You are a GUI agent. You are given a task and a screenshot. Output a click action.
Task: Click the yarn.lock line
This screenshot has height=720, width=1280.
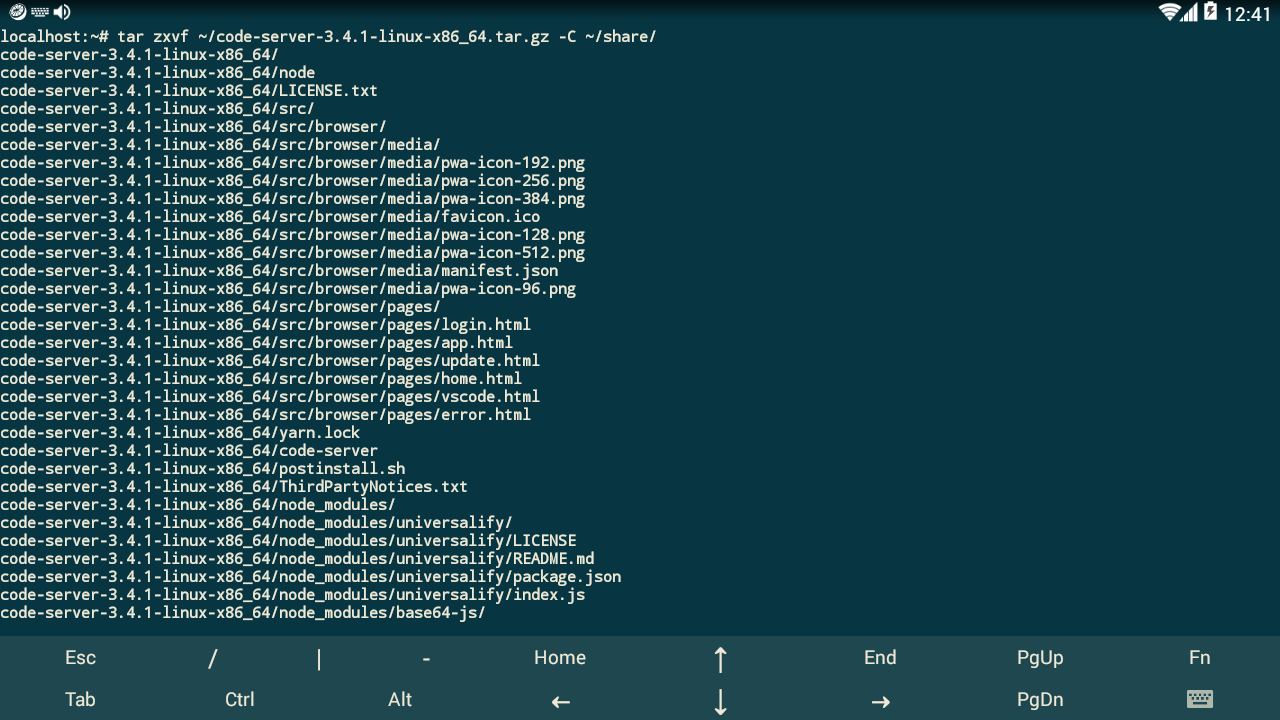coord(180,432)
